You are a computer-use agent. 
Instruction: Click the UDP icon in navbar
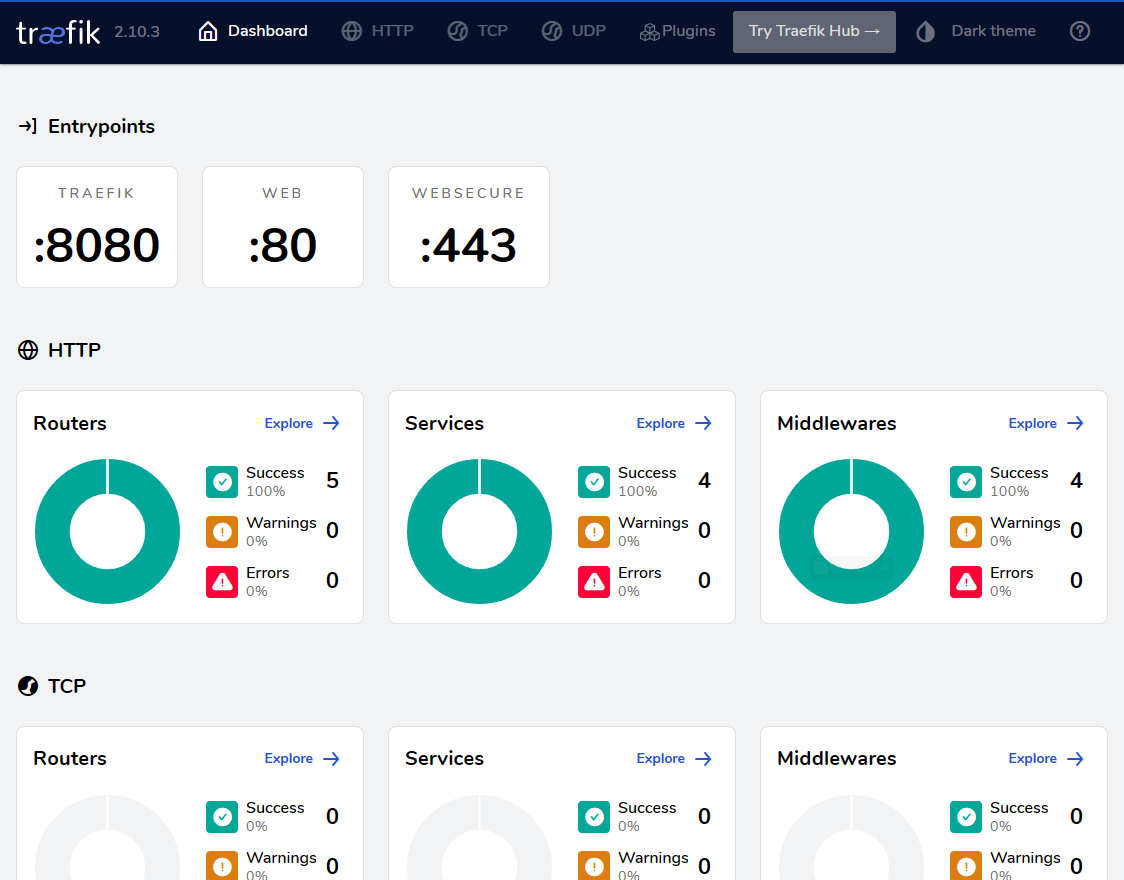coord(552,31)
